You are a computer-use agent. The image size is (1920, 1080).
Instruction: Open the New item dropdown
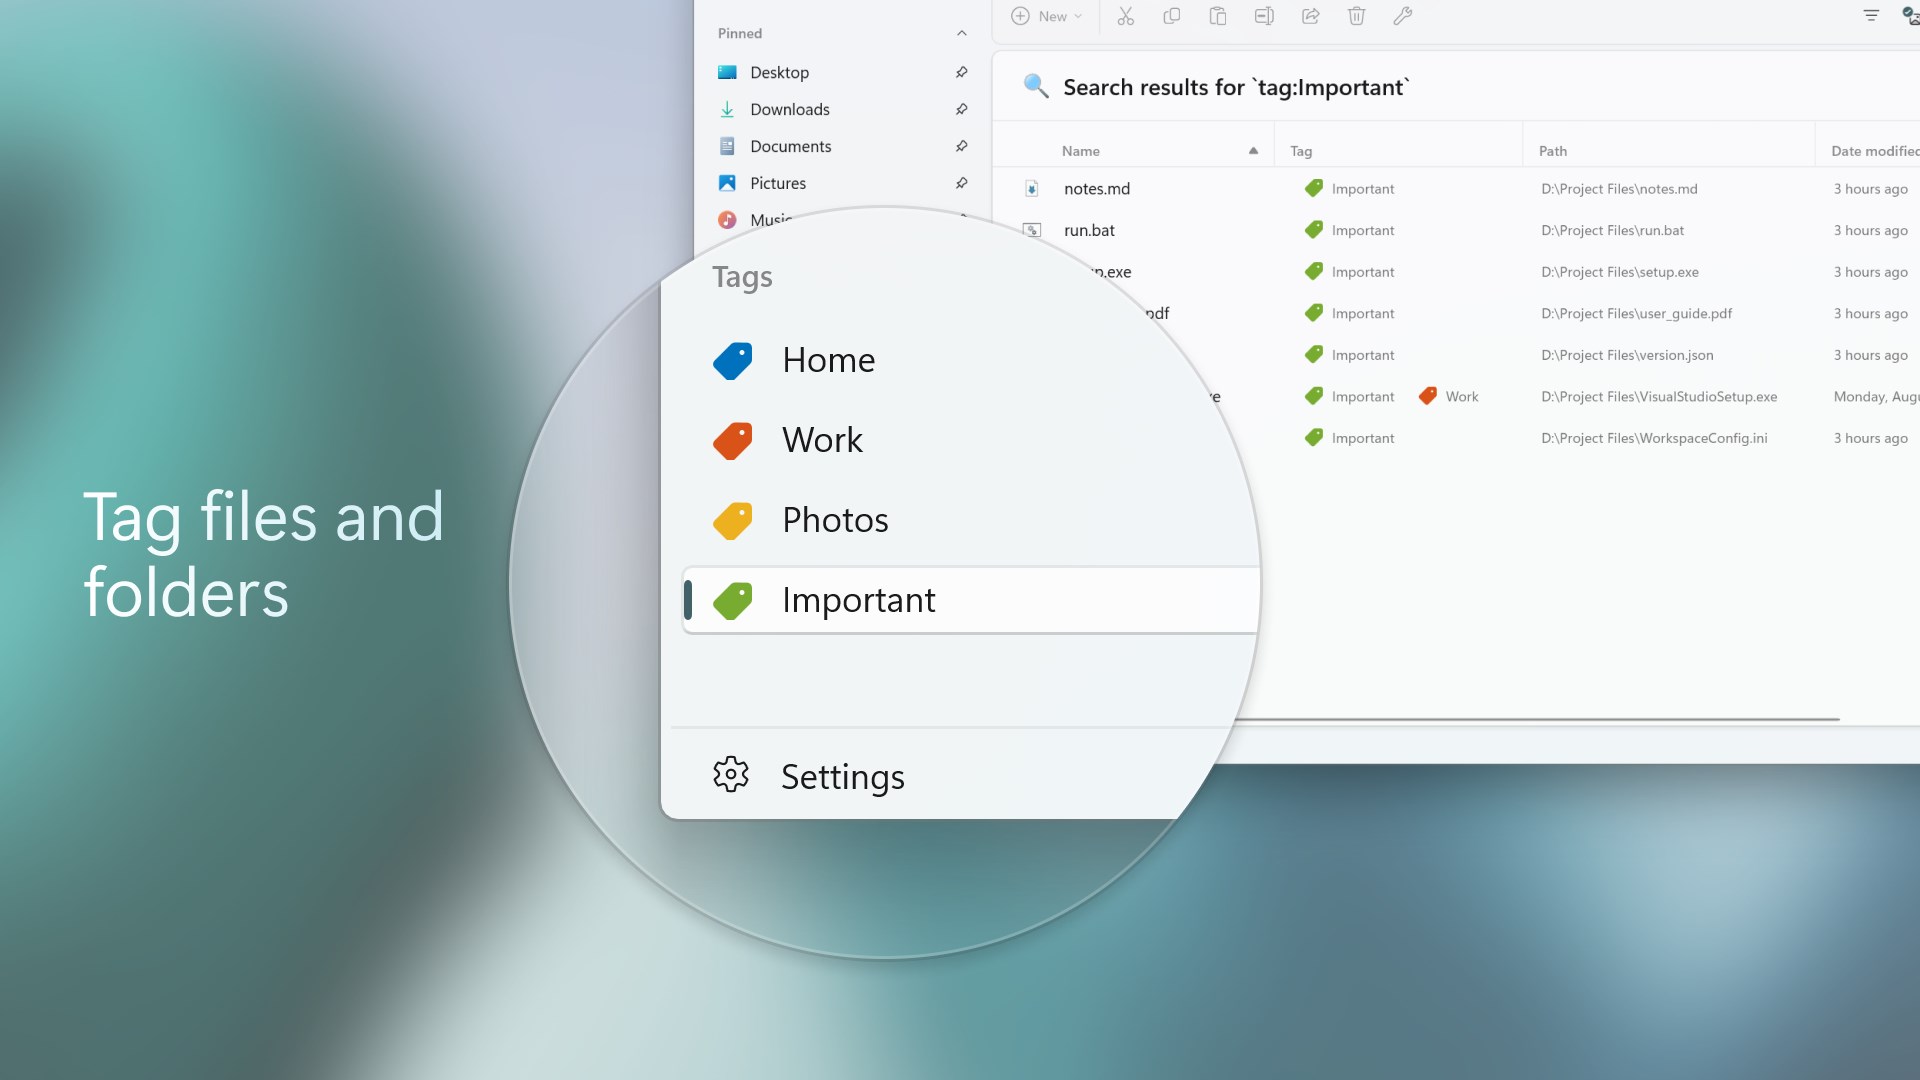tap(1046, 16)
